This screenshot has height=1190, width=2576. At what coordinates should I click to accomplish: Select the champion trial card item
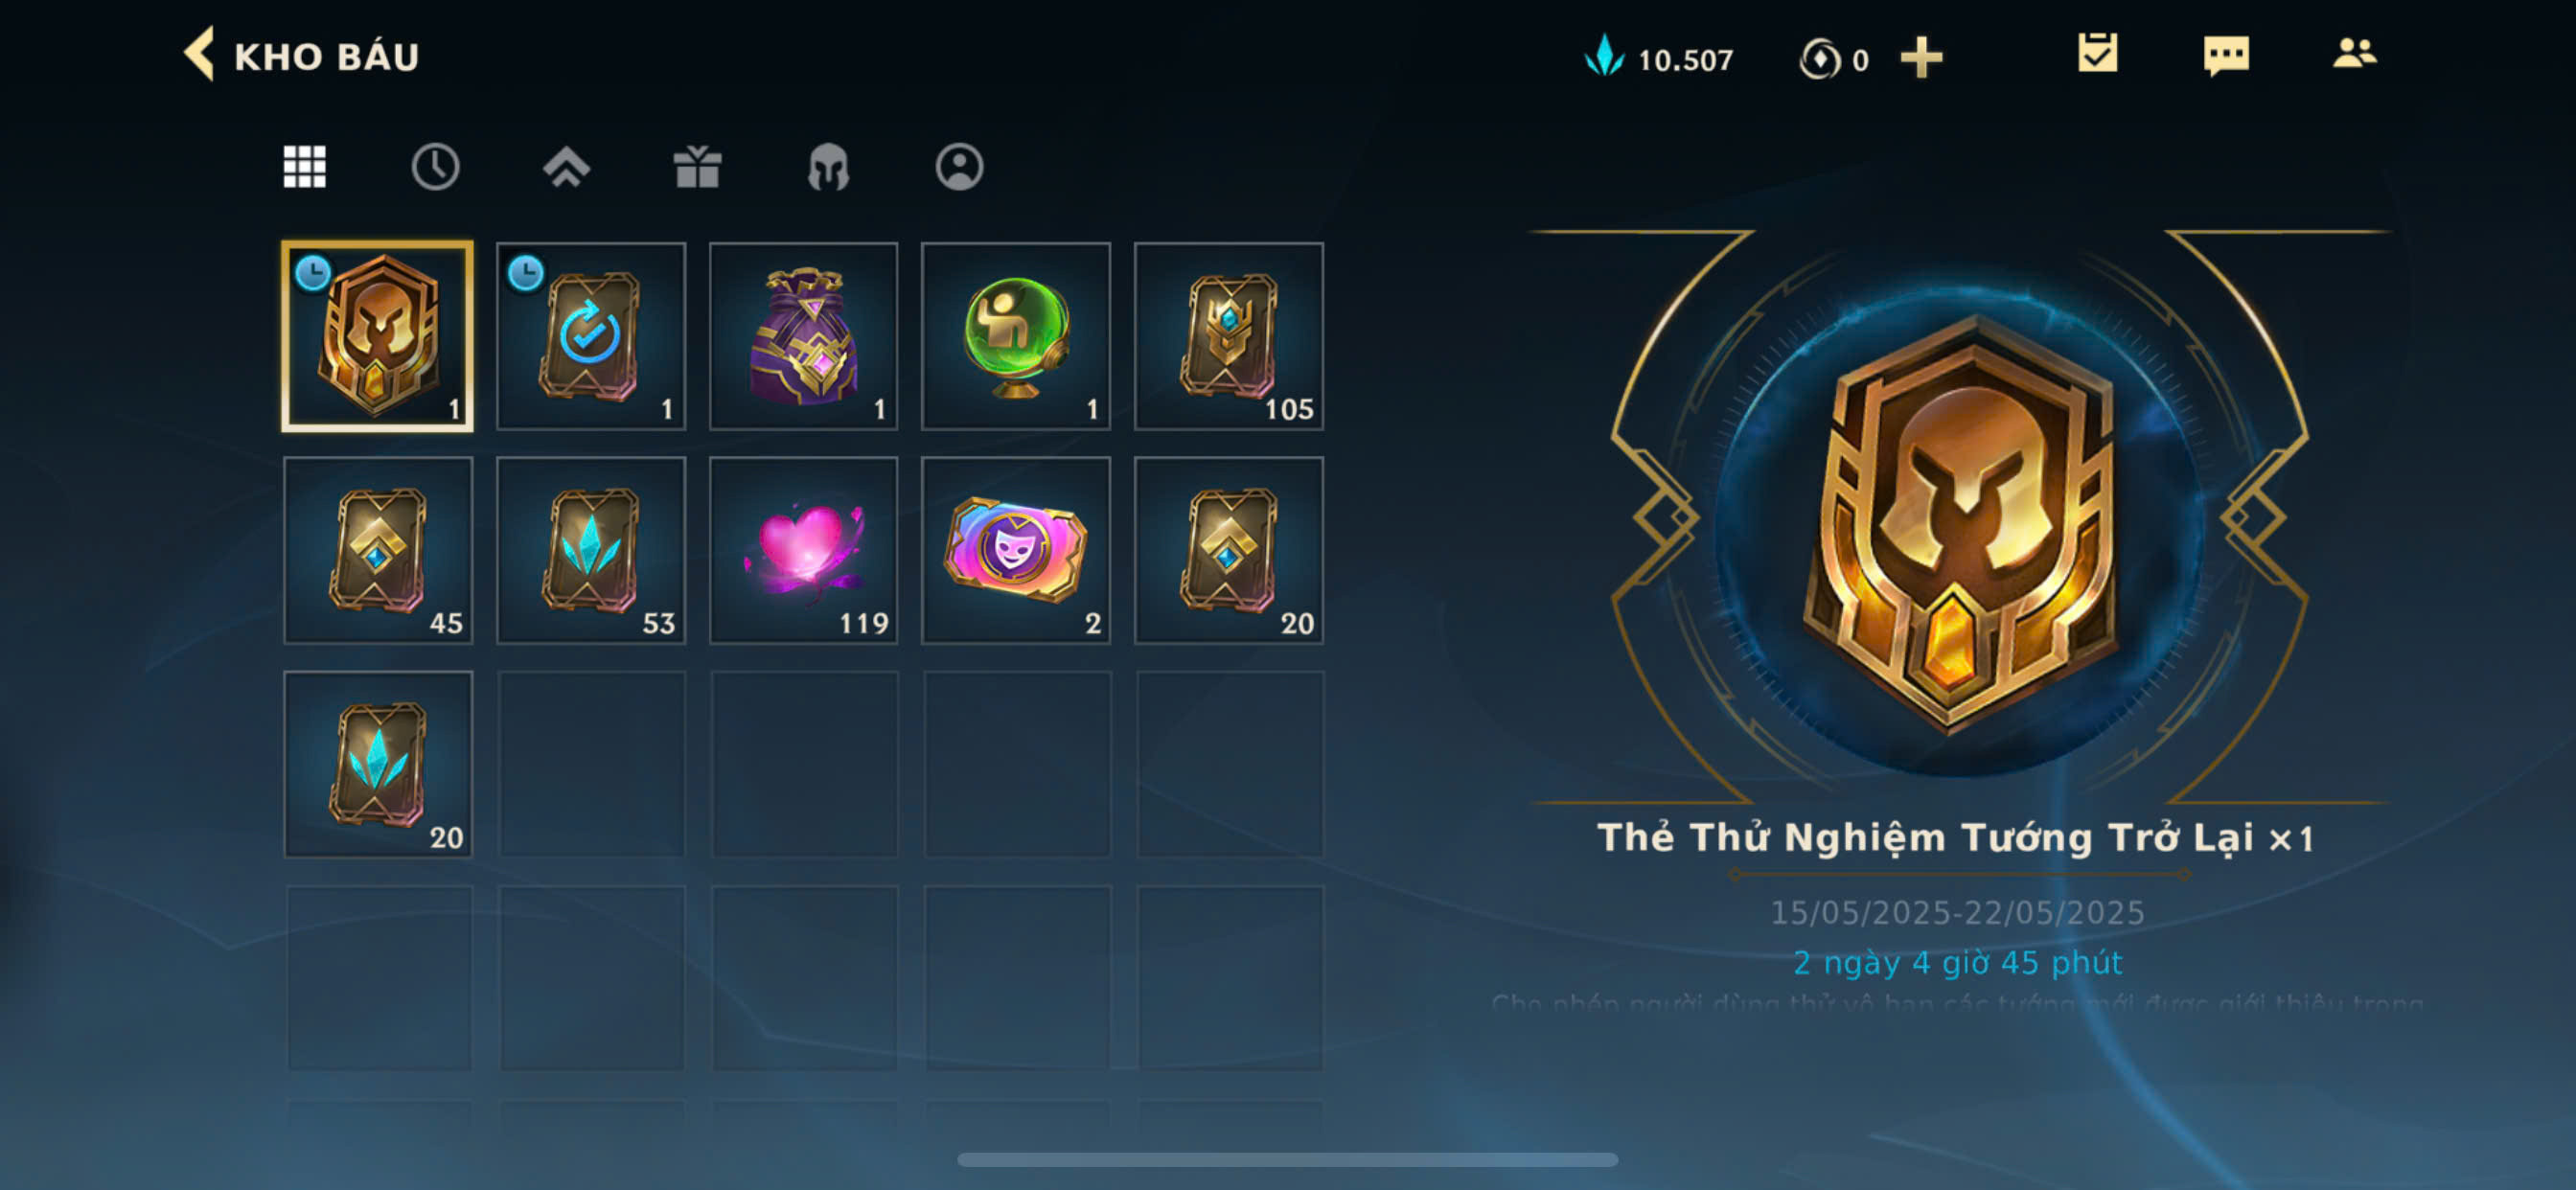click(x=378, y=336)
